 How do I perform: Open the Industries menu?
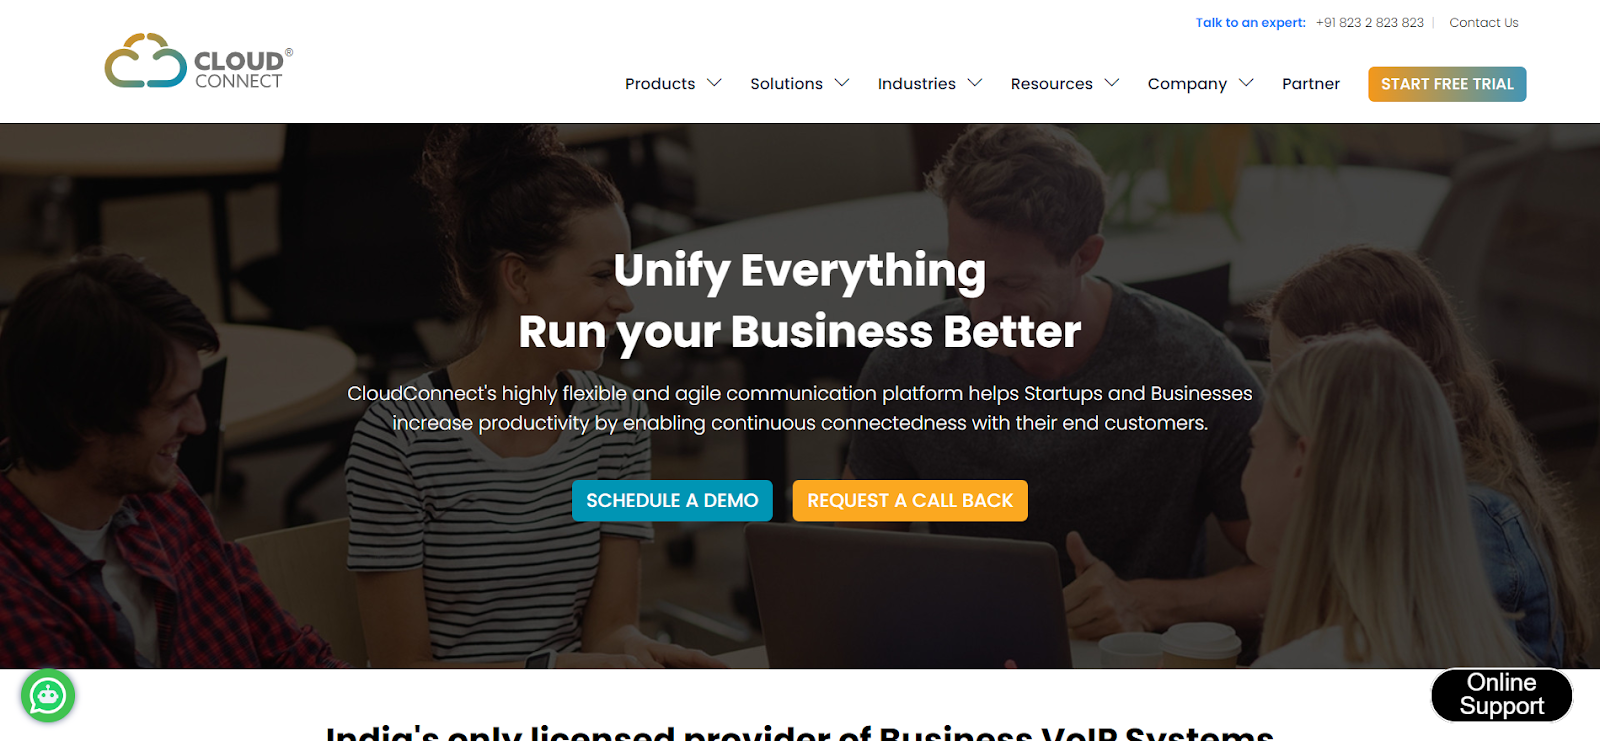click(916, 84)
